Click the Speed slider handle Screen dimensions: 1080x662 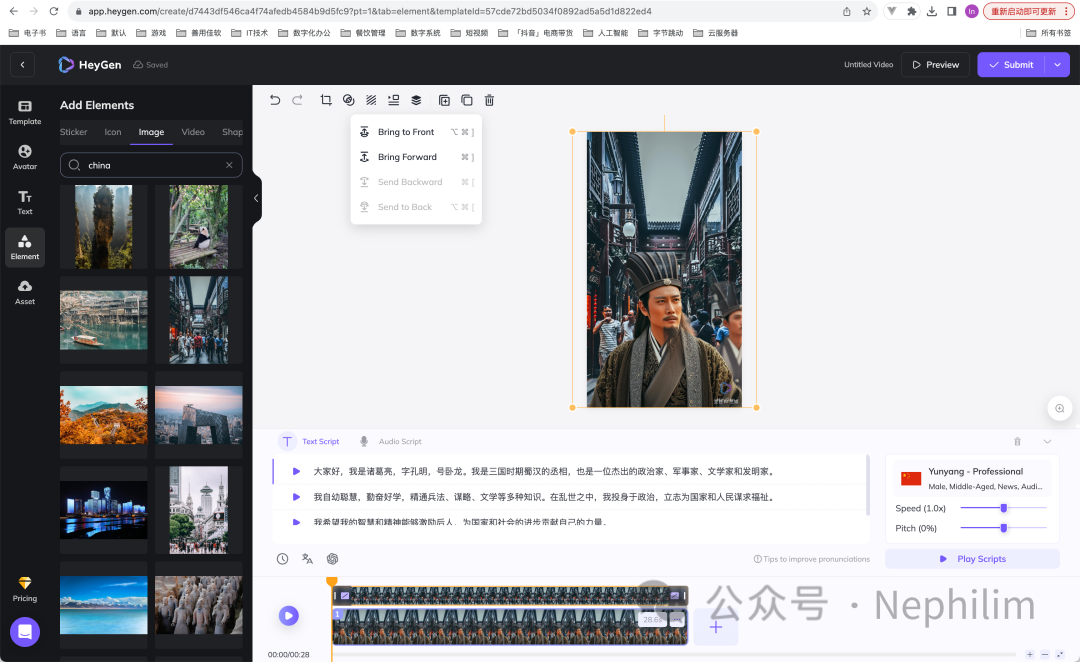(x=1003, y=508)
